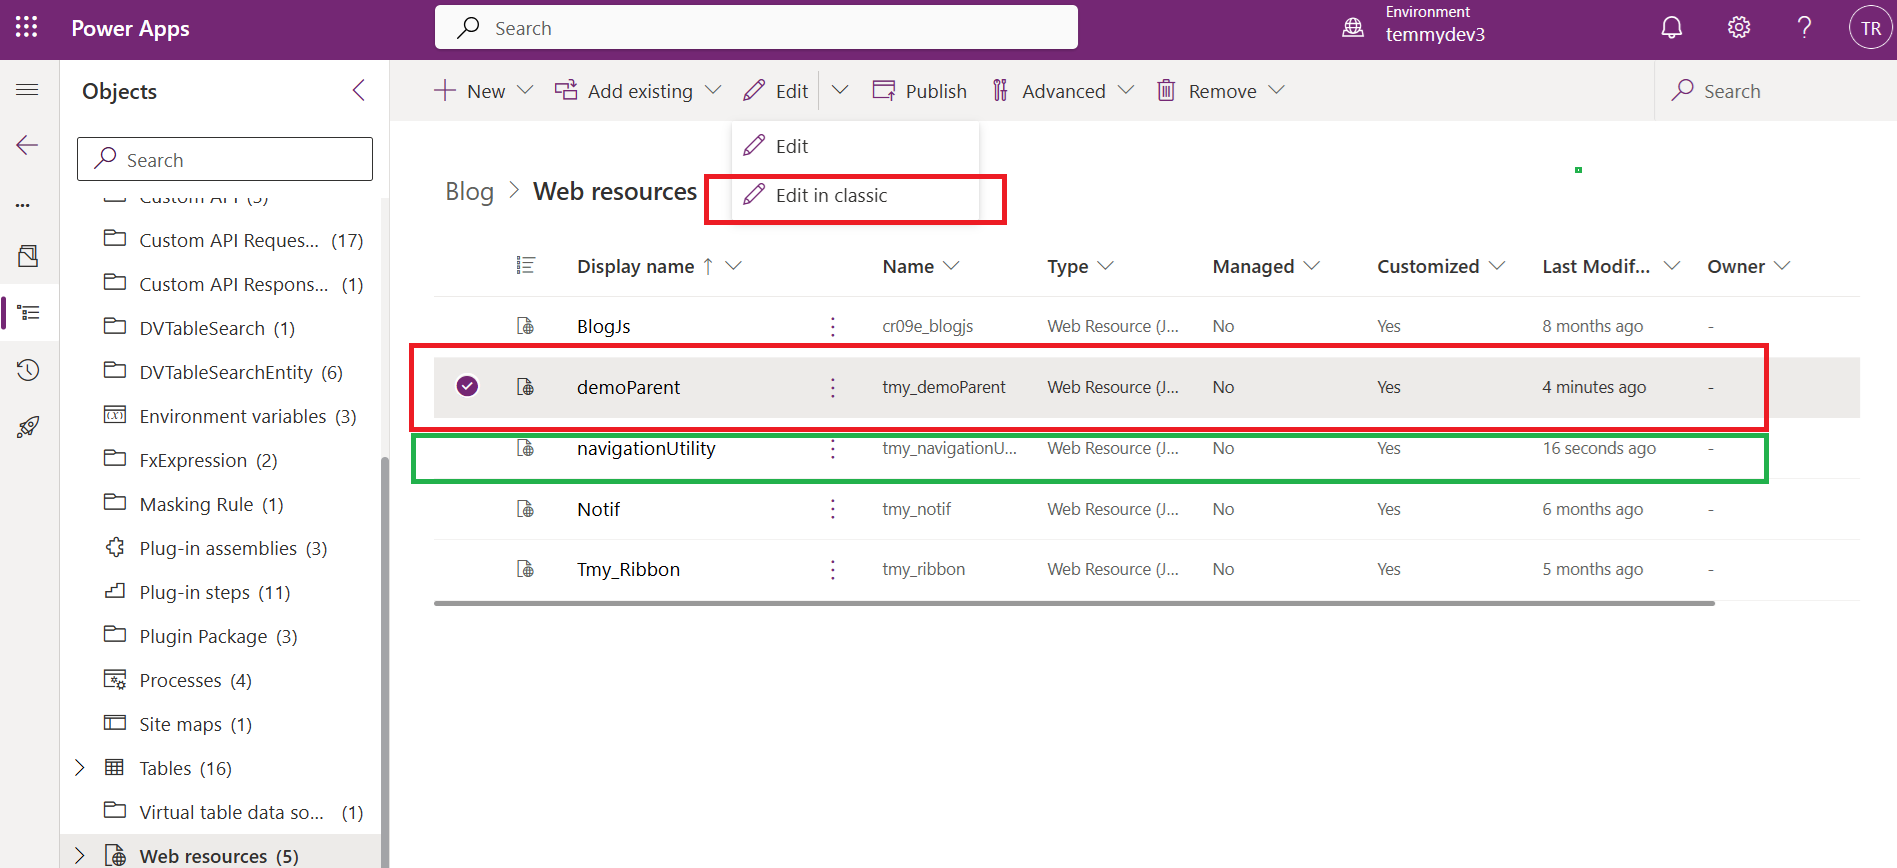Image resolution: width=1897 pixels, height=868 pixels.
Task: Open the Name column filter menu
Action: coord(951,266)
